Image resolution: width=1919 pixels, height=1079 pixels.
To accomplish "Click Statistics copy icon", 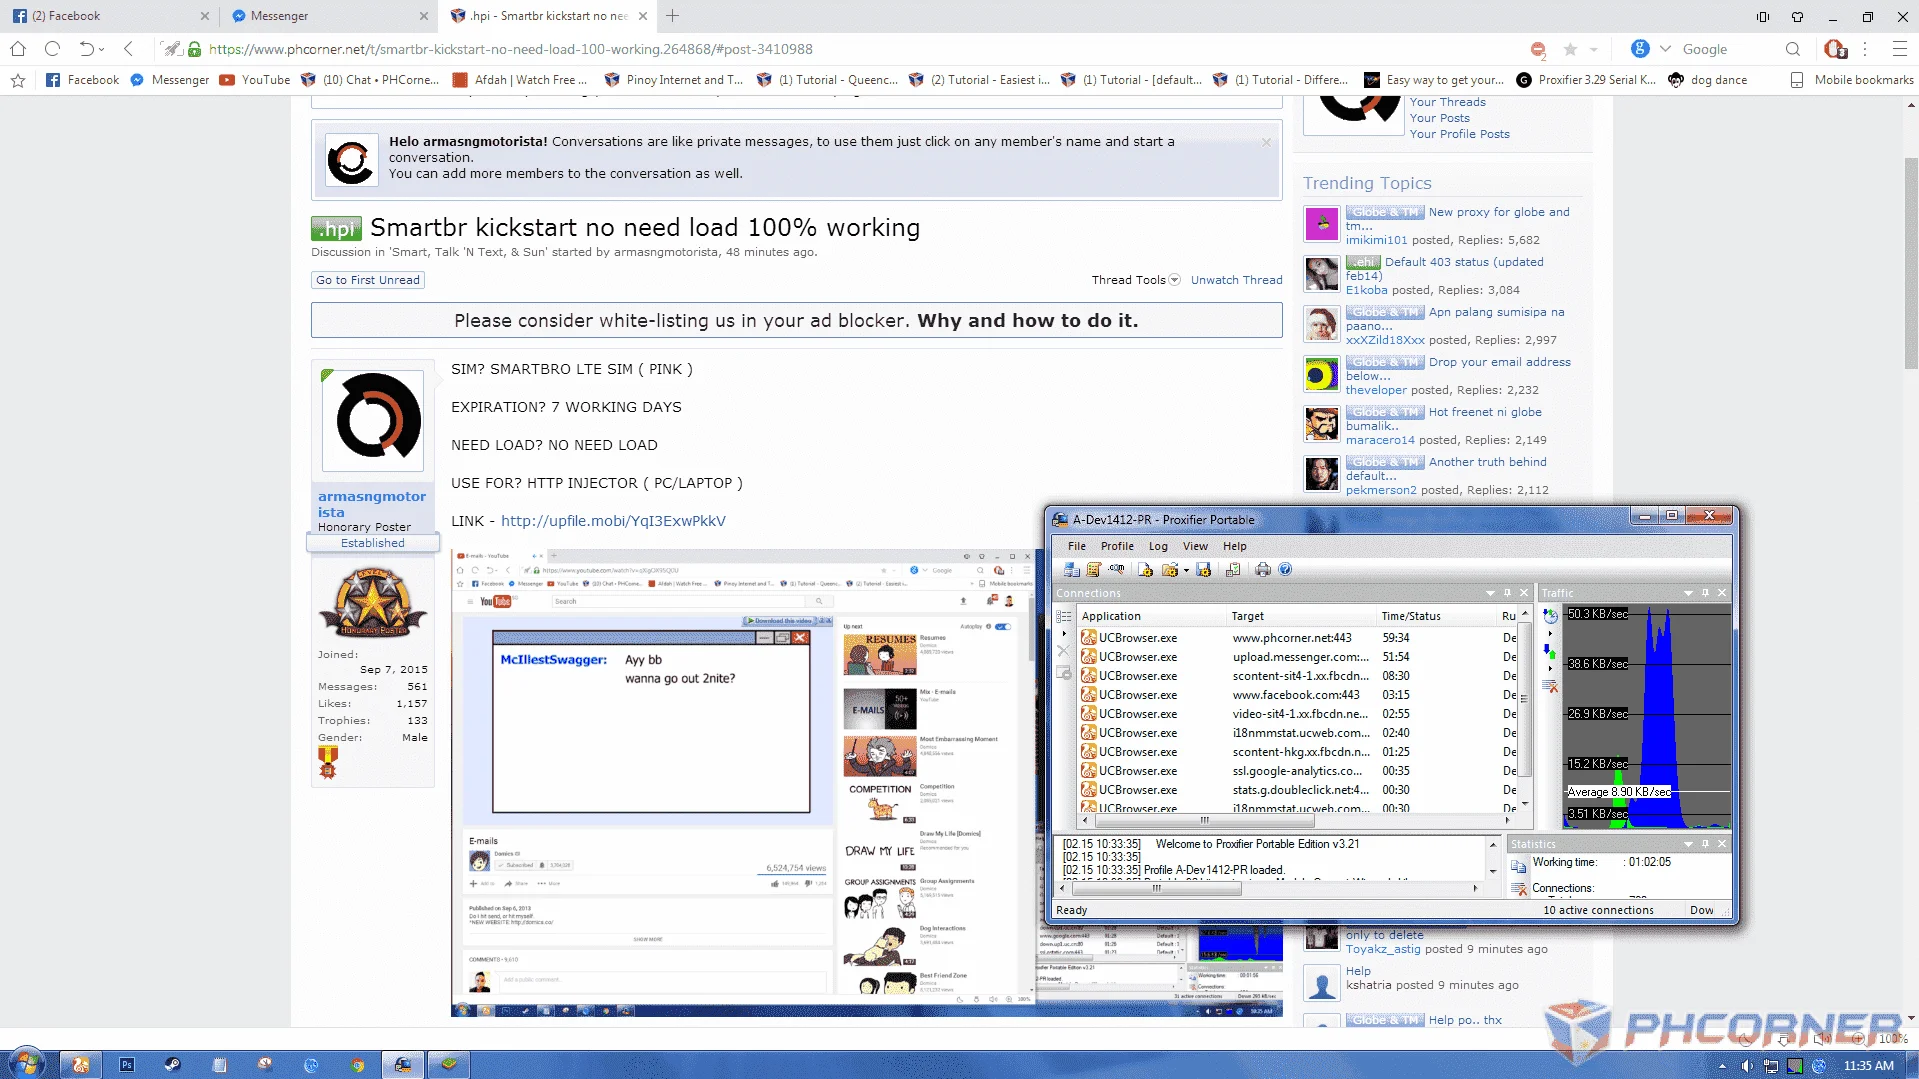I will (x=1519, y=866).
